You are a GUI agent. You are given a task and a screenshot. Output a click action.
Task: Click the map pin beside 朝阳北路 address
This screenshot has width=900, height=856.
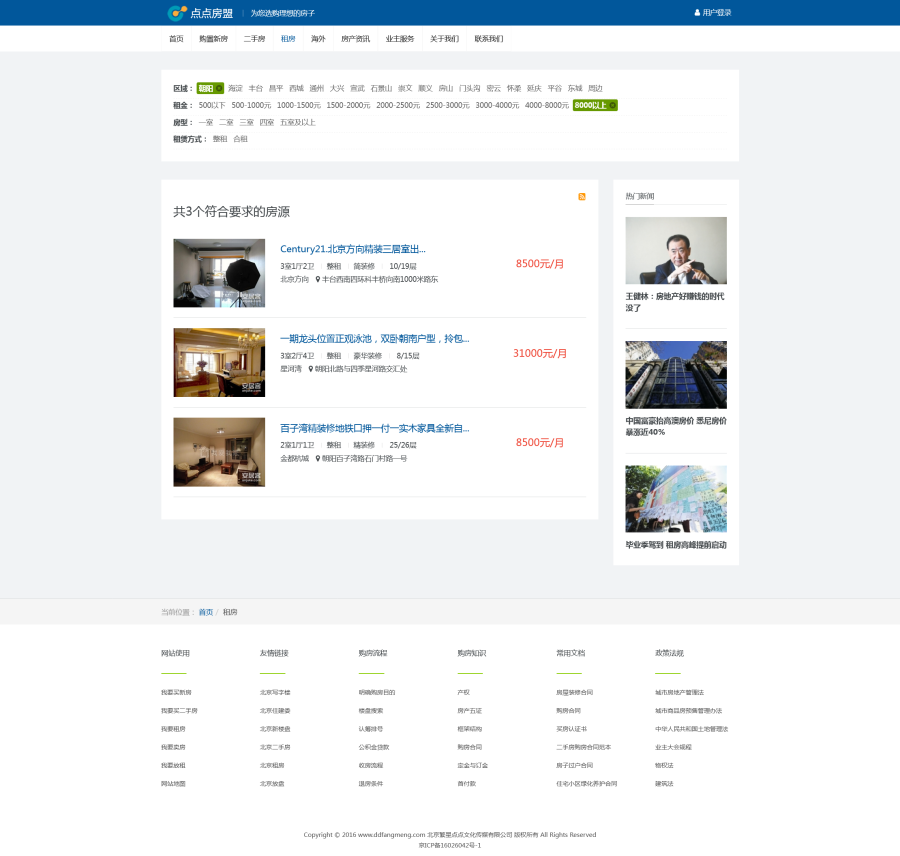[311, 369]
